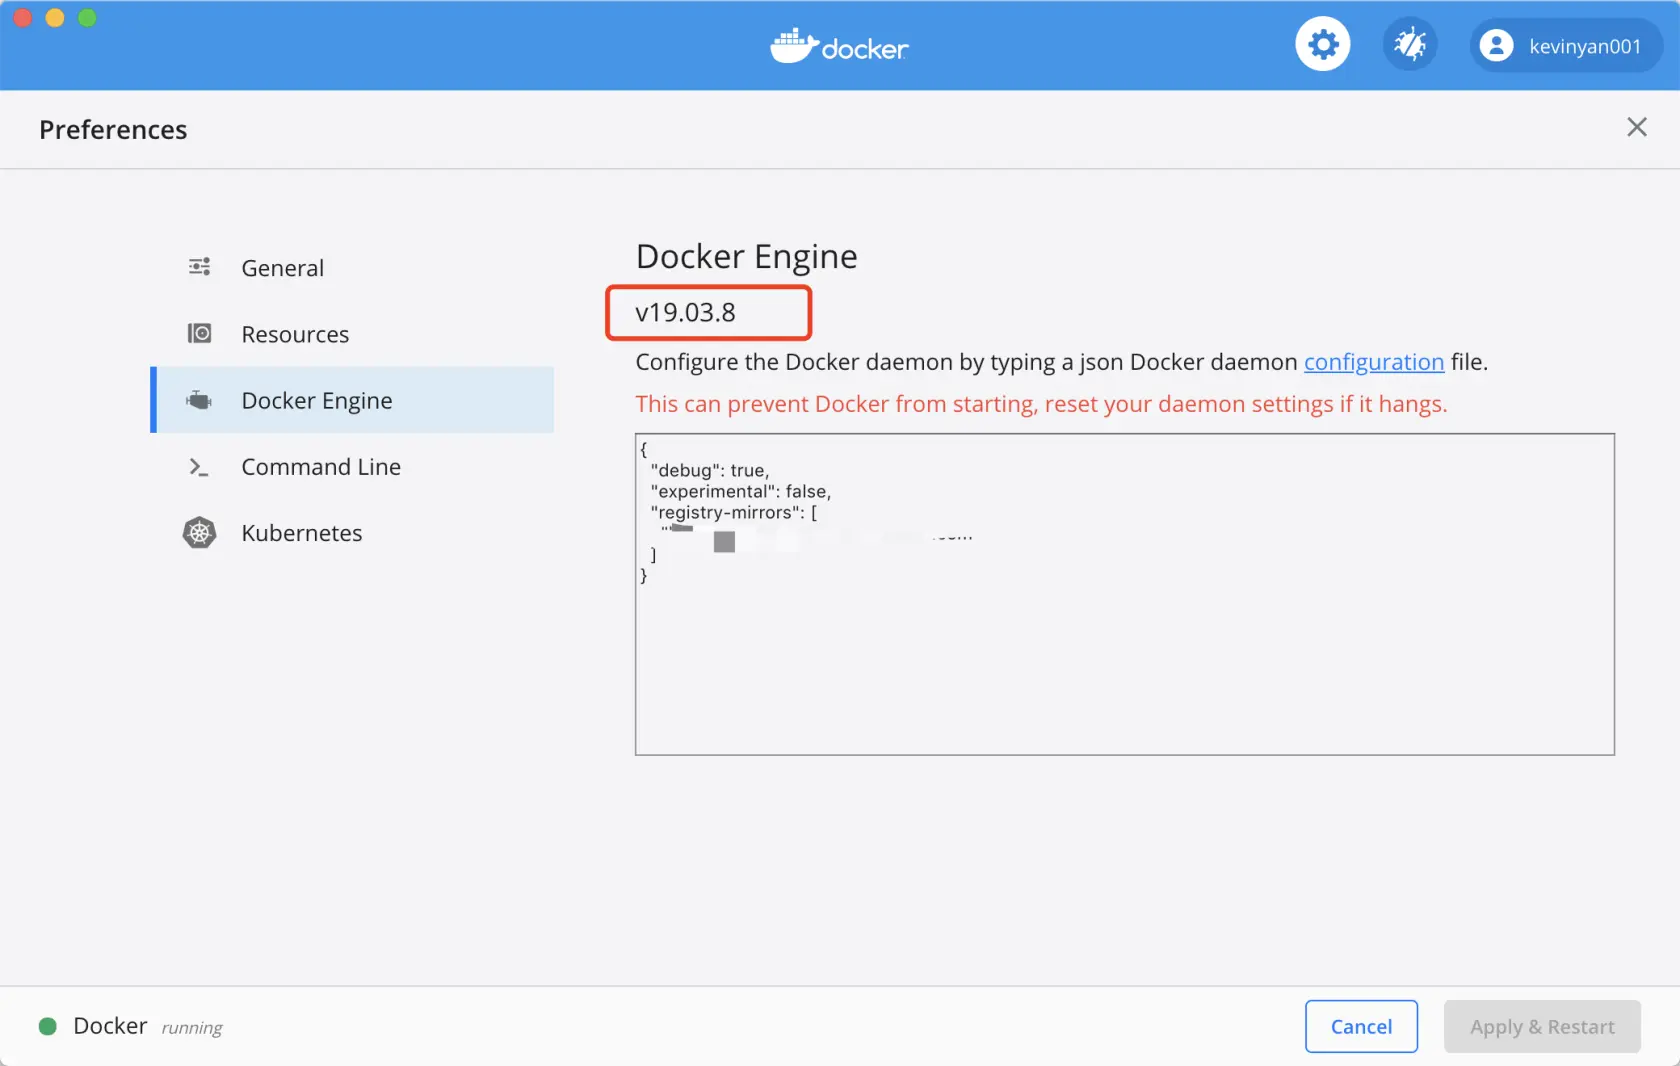The height and width of the screenshot is (1066, 1680).
Task: Click the Command Line prompt icon
Action: point(200,467)
